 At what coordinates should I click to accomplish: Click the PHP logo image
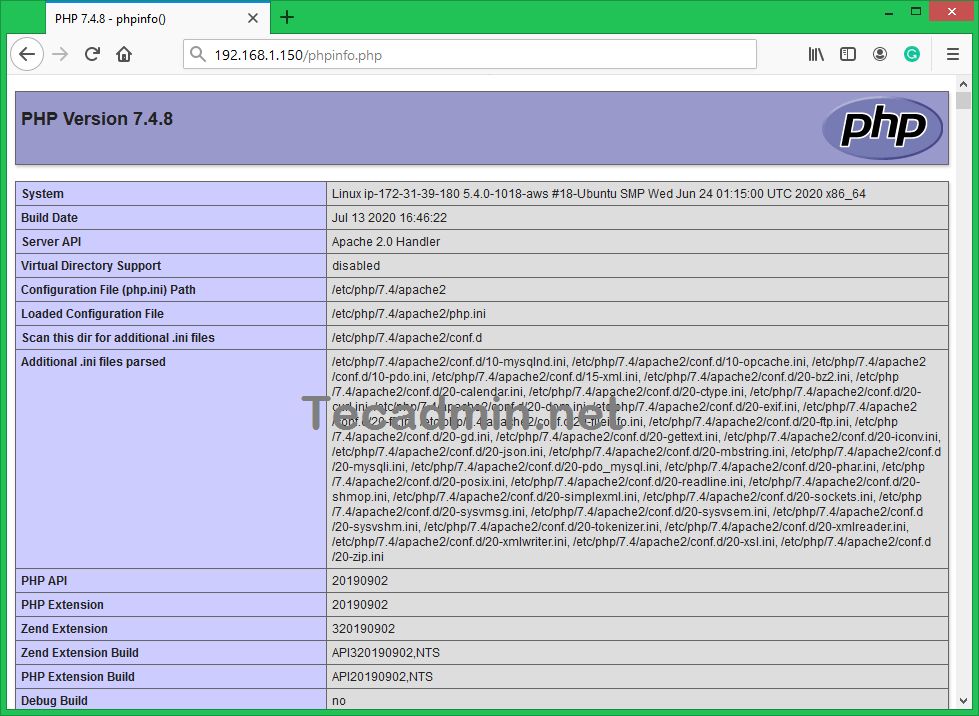click(882, 128)
